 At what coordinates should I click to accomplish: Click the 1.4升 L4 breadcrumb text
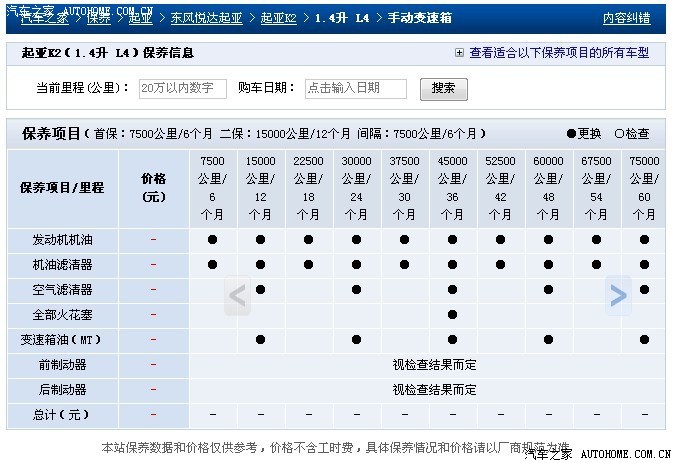click(x=342, y=18)
